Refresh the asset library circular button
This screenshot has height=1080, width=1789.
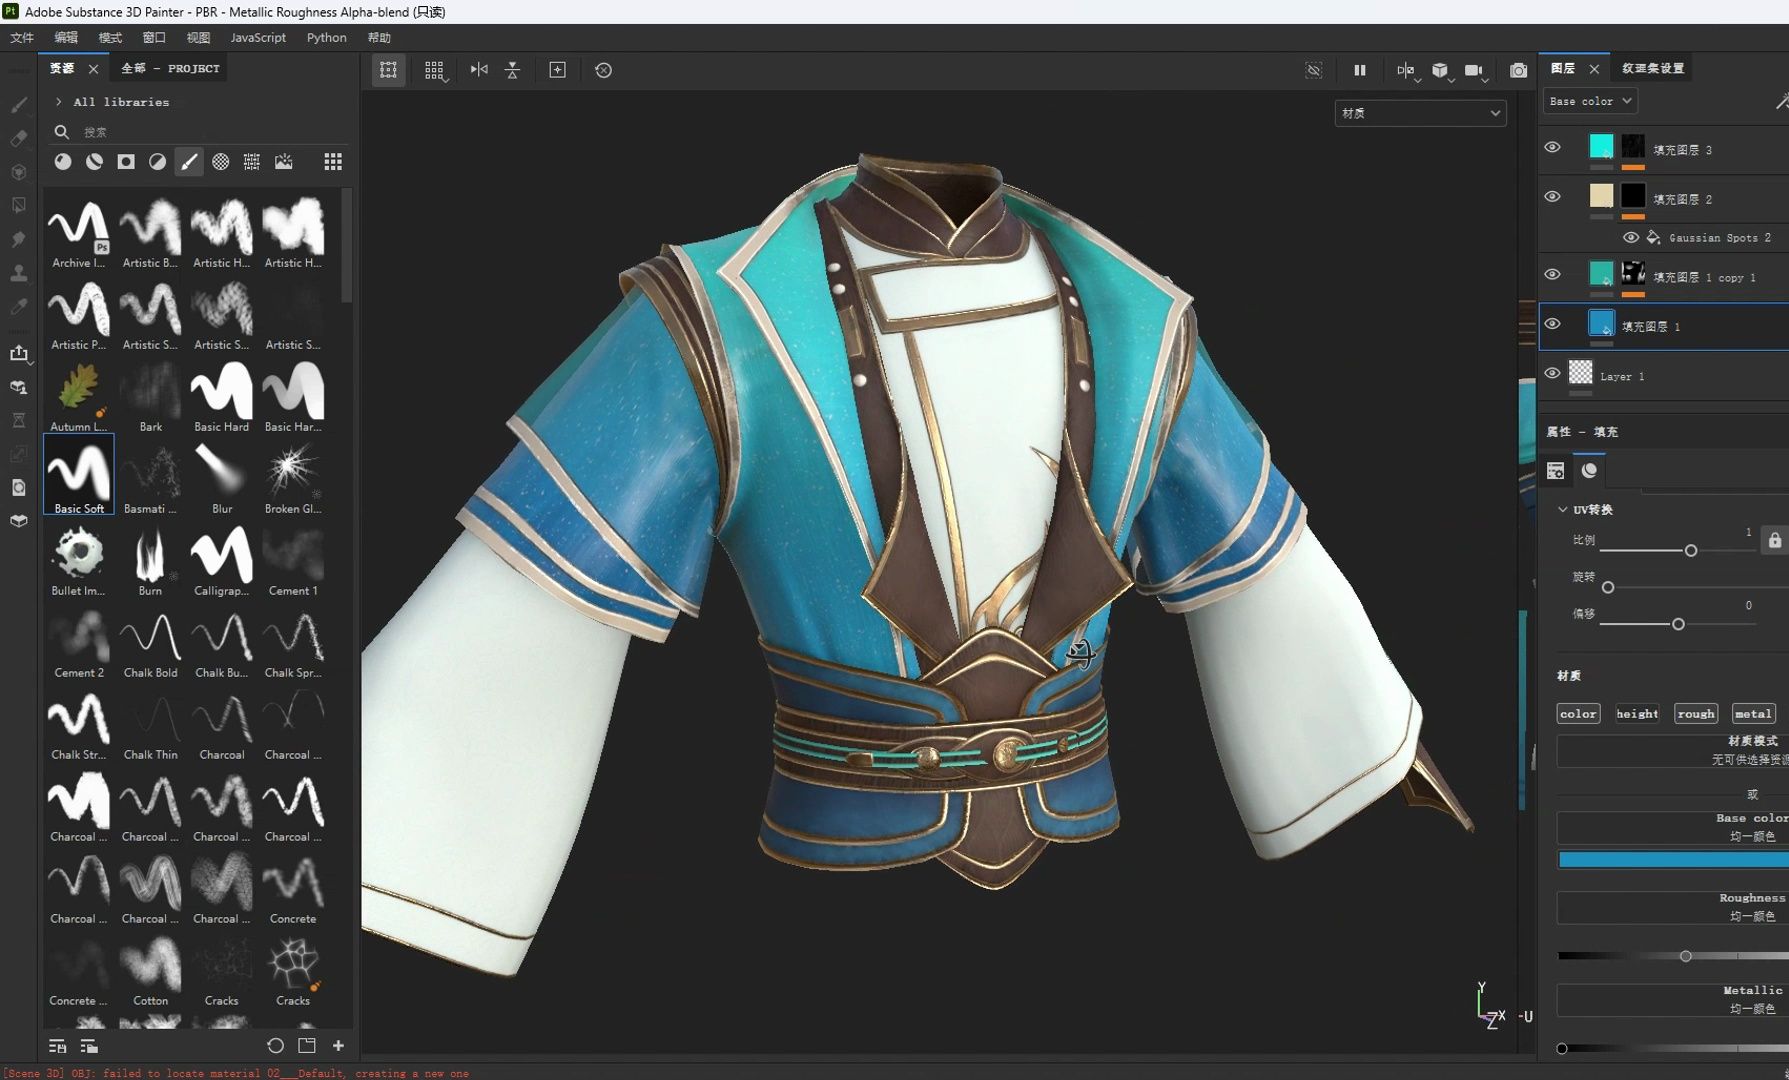coord(275,1045)
